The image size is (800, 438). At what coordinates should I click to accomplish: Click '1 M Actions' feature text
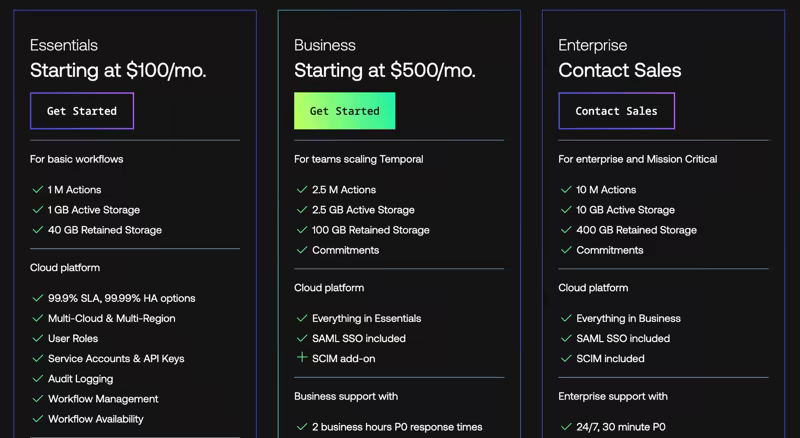[74, 190]
